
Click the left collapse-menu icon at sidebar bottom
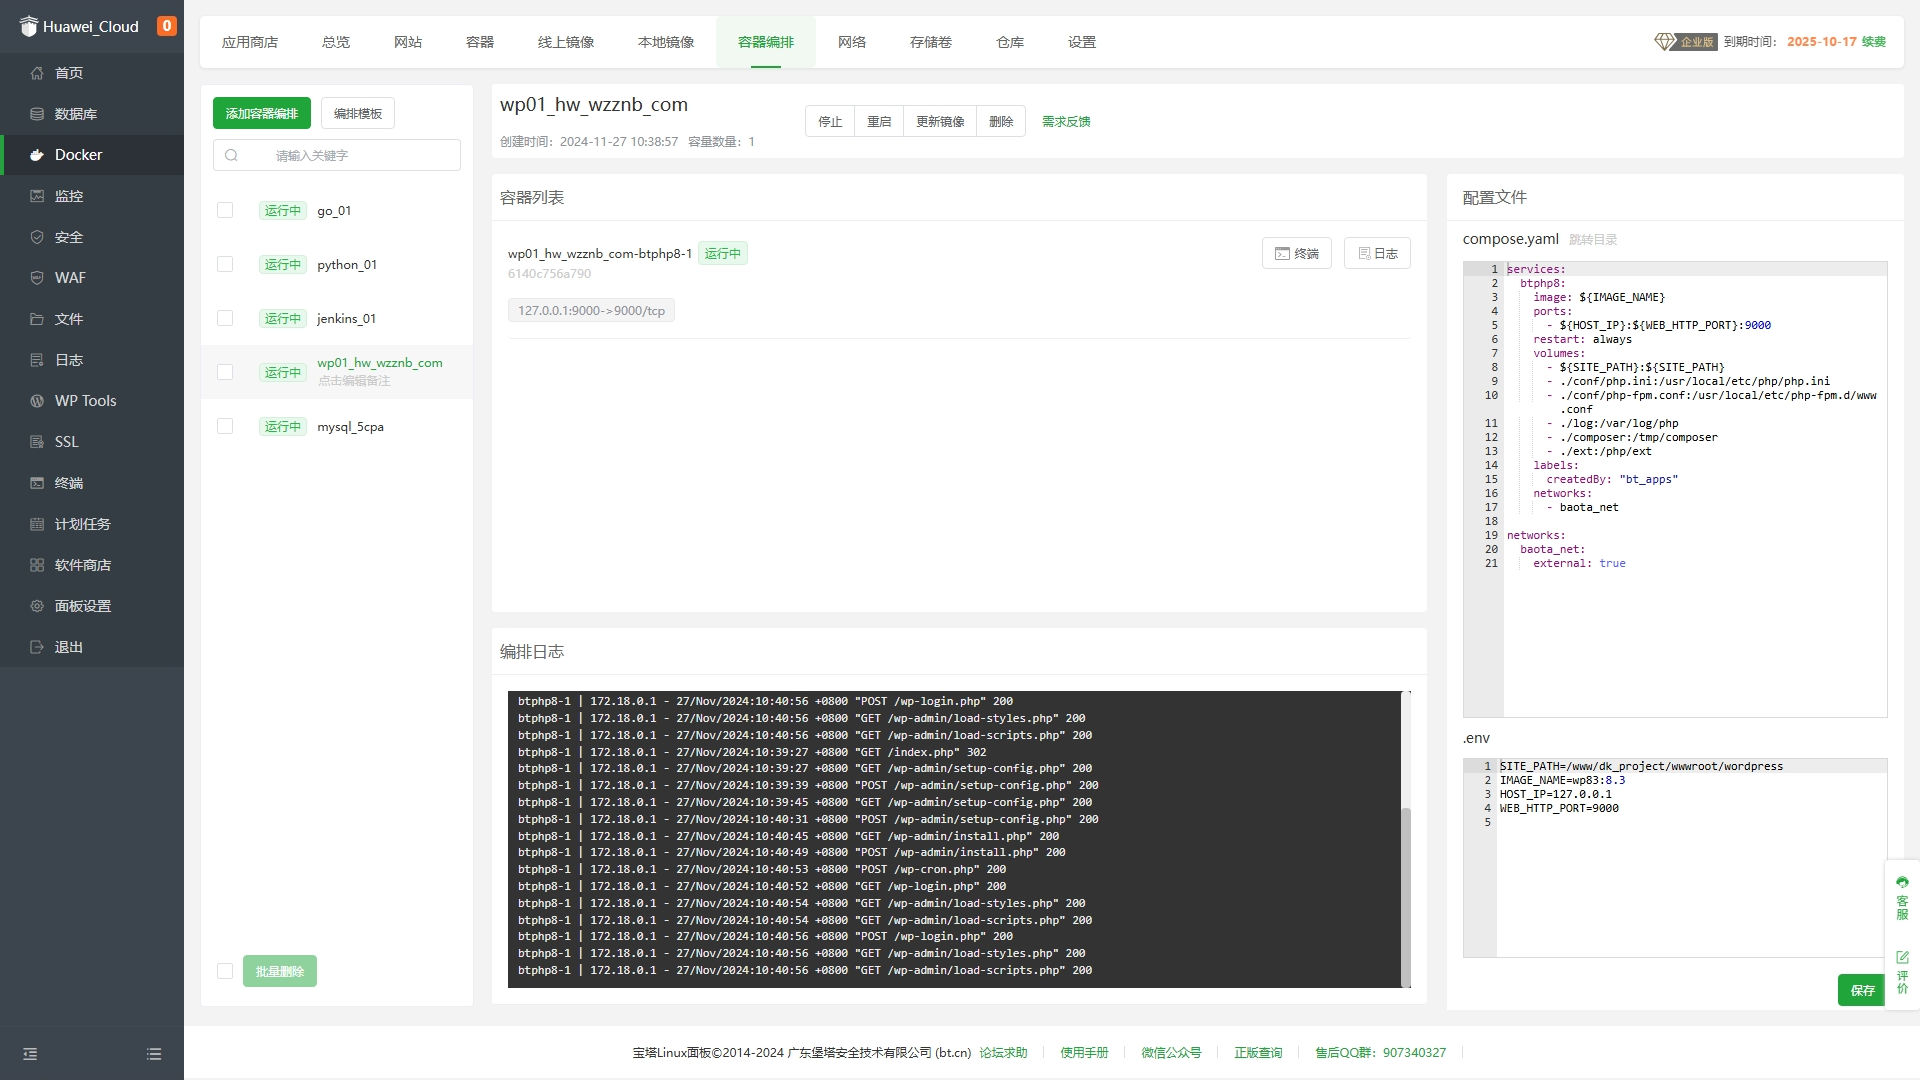pos(30,1054)
